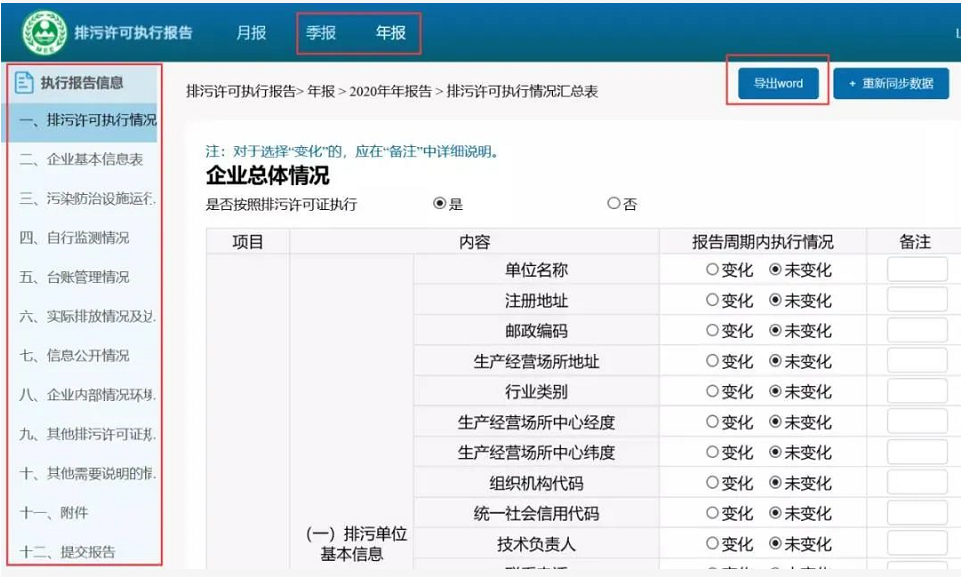973x577 pixels.
Task: Click the 重新同步数据 button
Action: [x=890, y=83]
